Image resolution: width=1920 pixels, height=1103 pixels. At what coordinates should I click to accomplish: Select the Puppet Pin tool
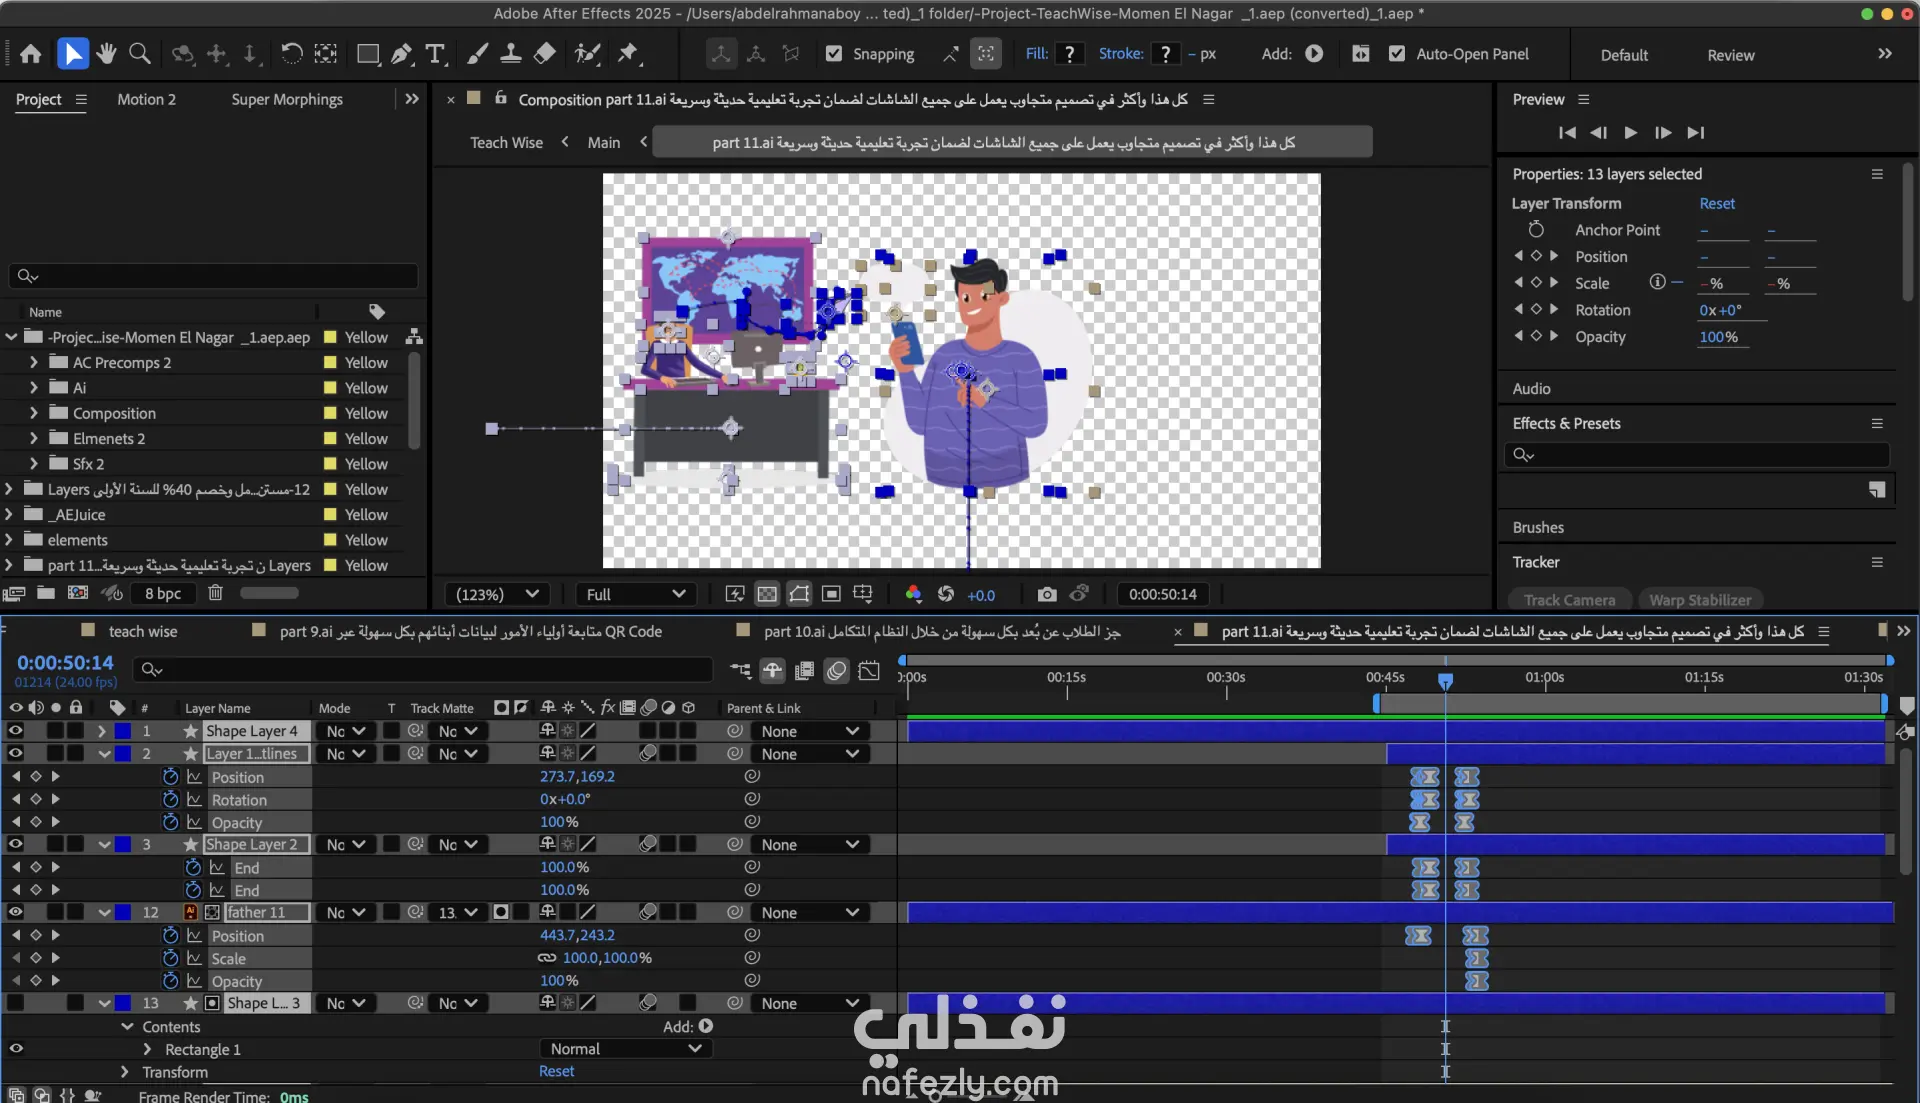pos(628,54)
